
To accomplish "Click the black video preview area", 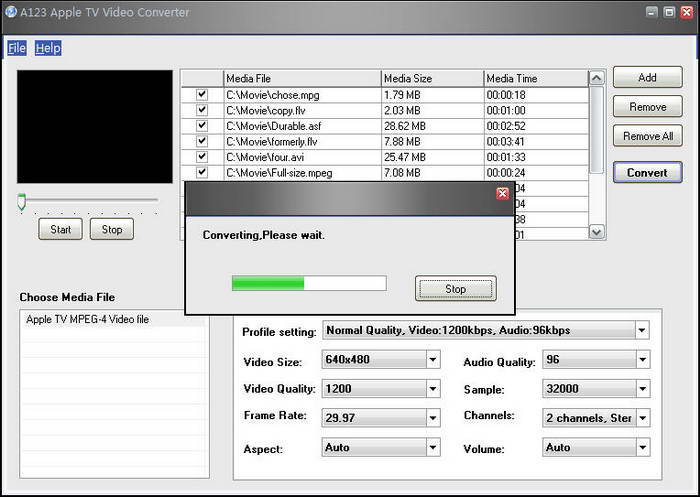I will point(95,126).
